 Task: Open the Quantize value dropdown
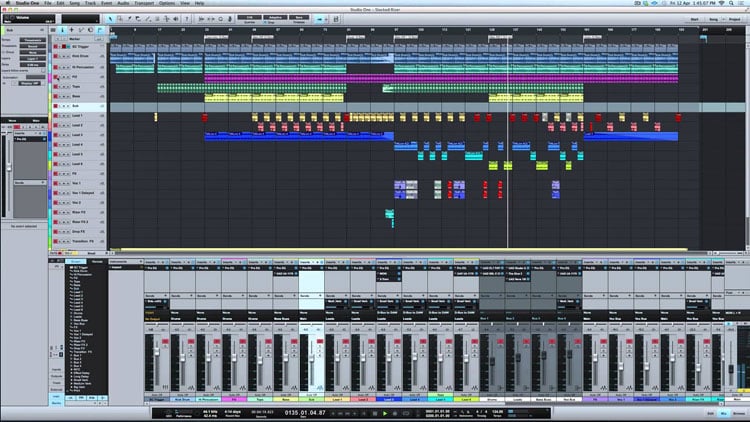point(250,17)
